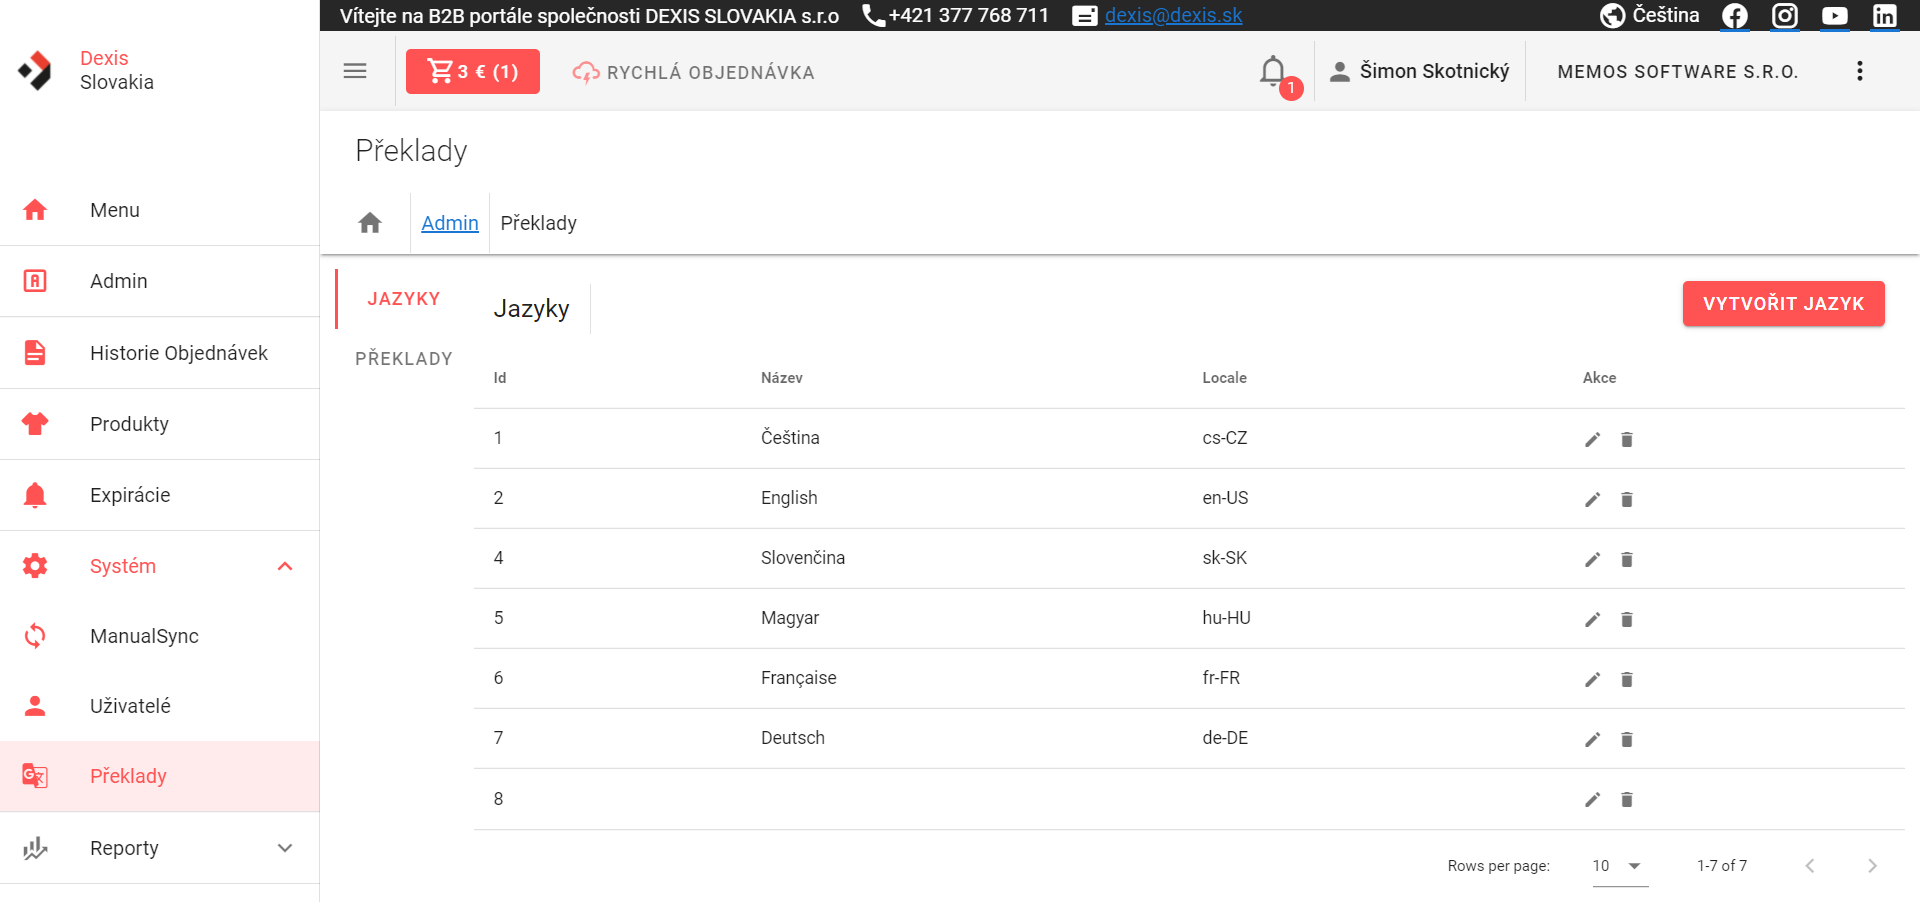This screenshot has height=902, width=1920.
Task: Open the LinkedIn icon link
Action: tap(1885, 15)
